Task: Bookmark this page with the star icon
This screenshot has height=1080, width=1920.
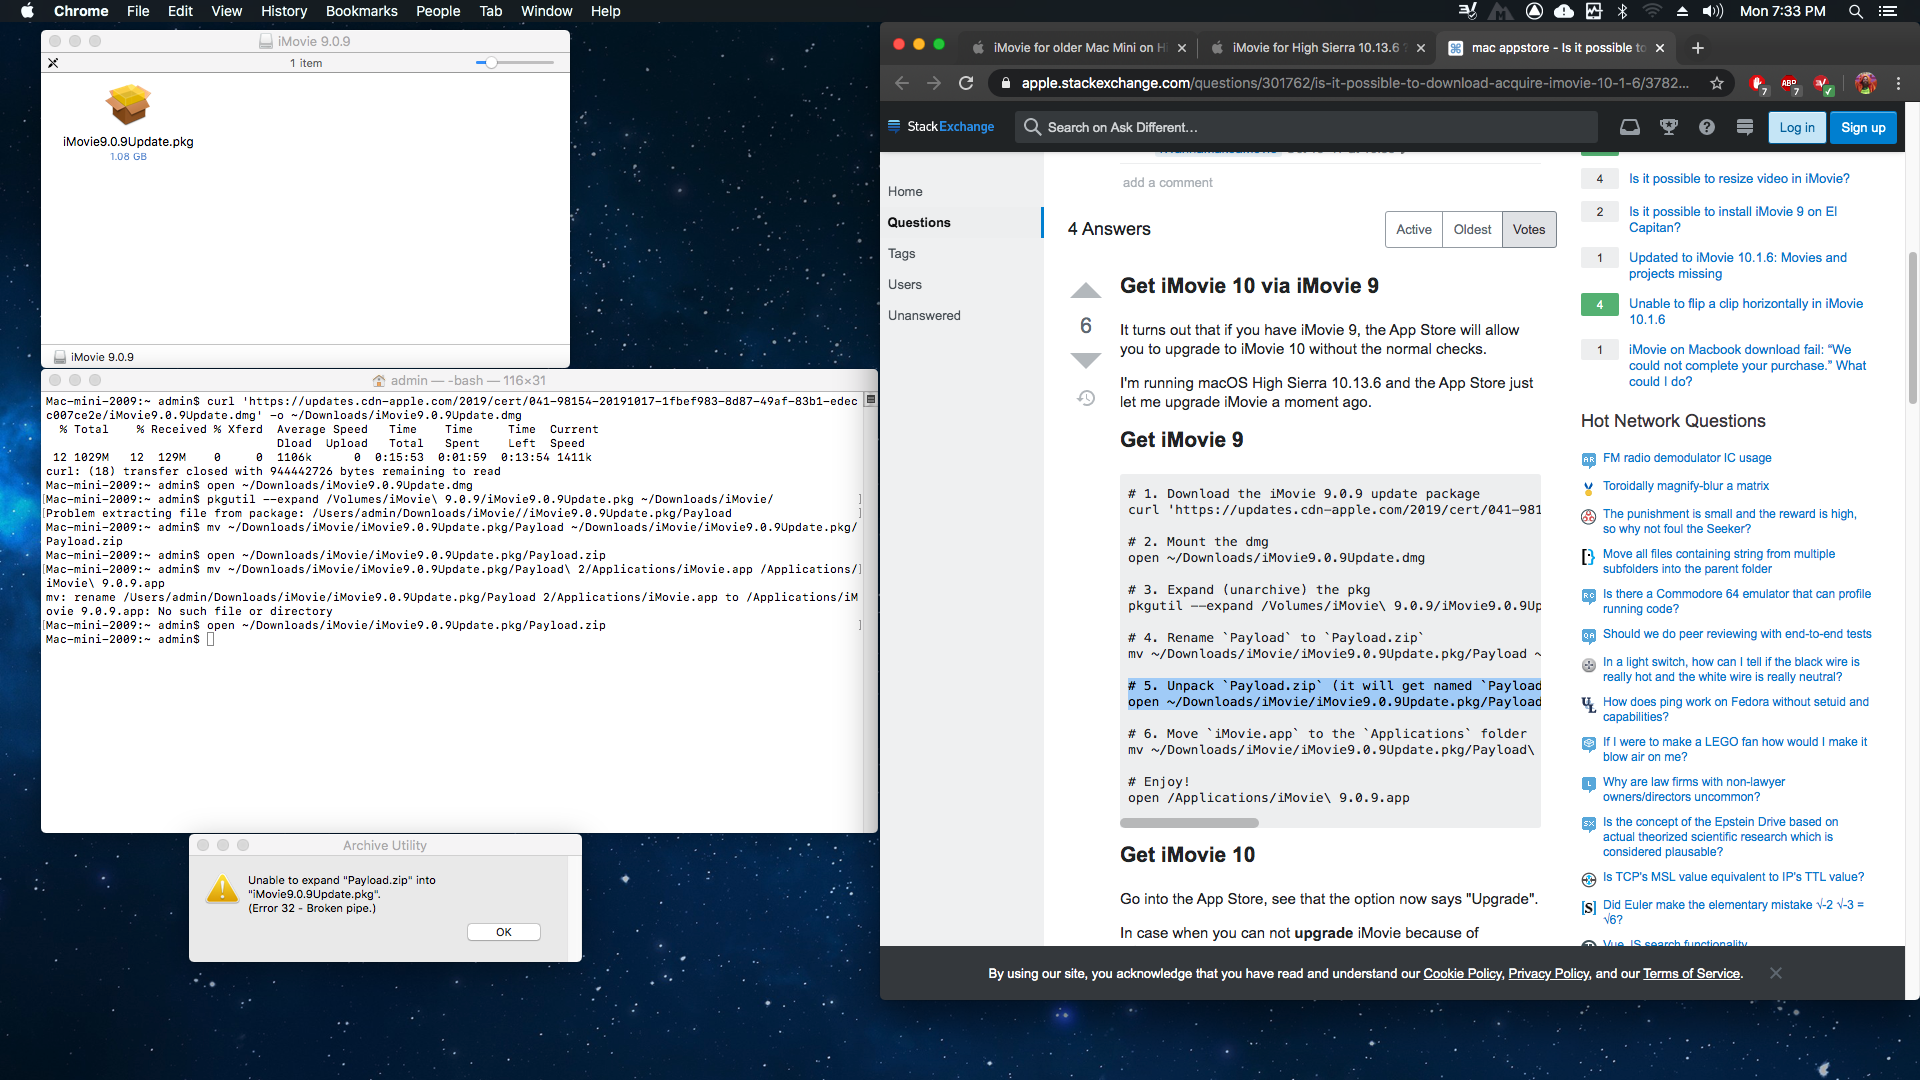Action: click(x=1717, y=83)
